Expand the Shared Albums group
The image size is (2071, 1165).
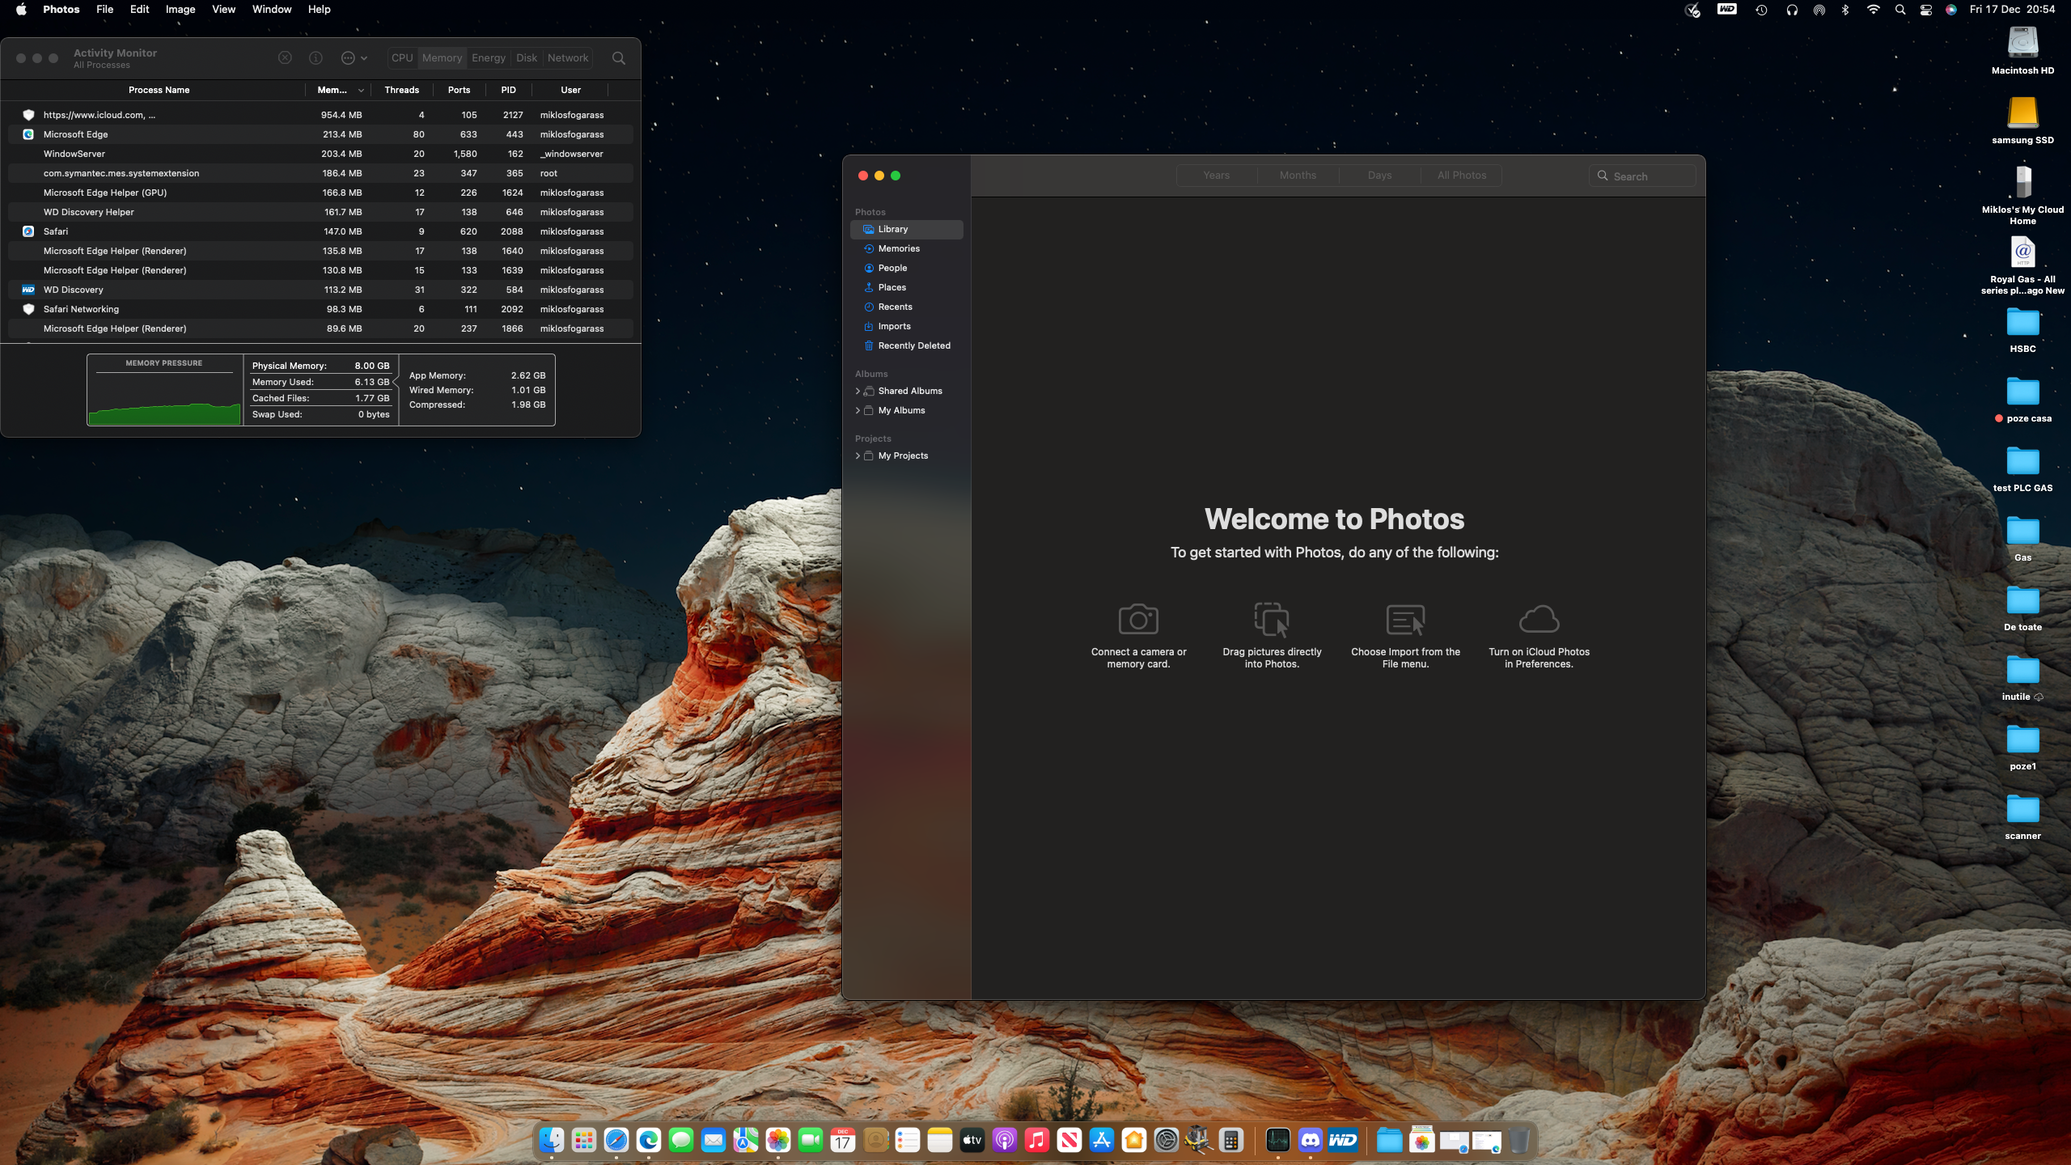[857, 391]
